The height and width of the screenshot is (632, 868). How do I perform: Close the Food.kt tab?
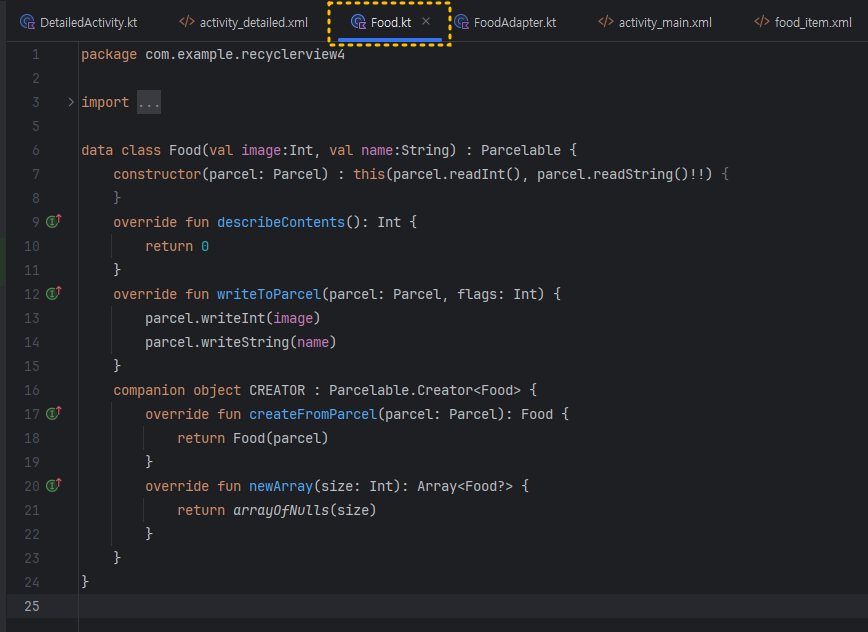coord(426,22)
